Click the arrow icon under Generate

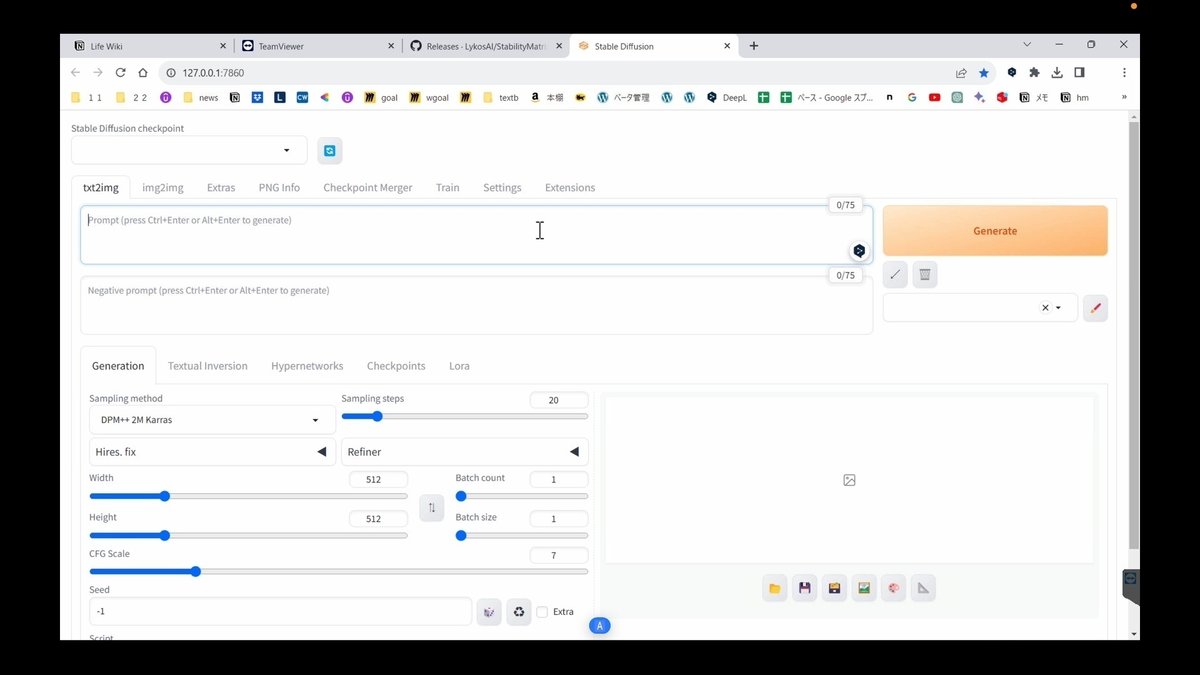click(895, 275)
